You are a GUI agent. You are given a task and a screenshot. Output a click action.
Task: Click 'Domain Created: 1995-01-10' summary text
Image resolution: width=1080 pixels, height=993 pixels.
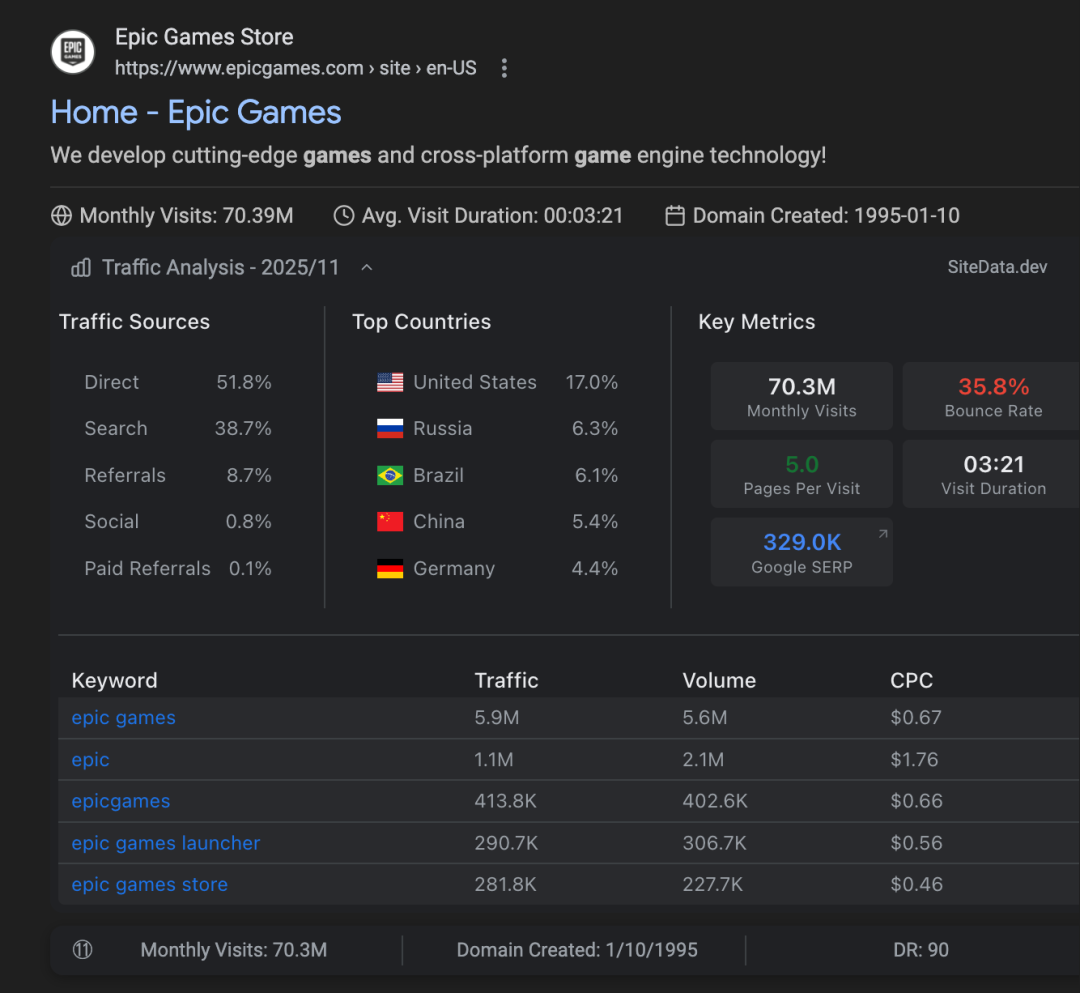coord(826,216)
